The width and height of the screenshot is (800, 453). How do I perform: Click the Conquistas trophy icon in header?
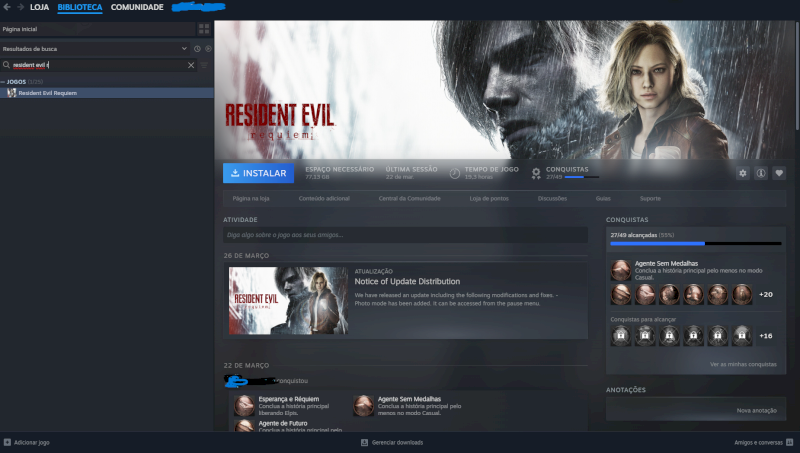pyautogui.click(x=536, y=173)
